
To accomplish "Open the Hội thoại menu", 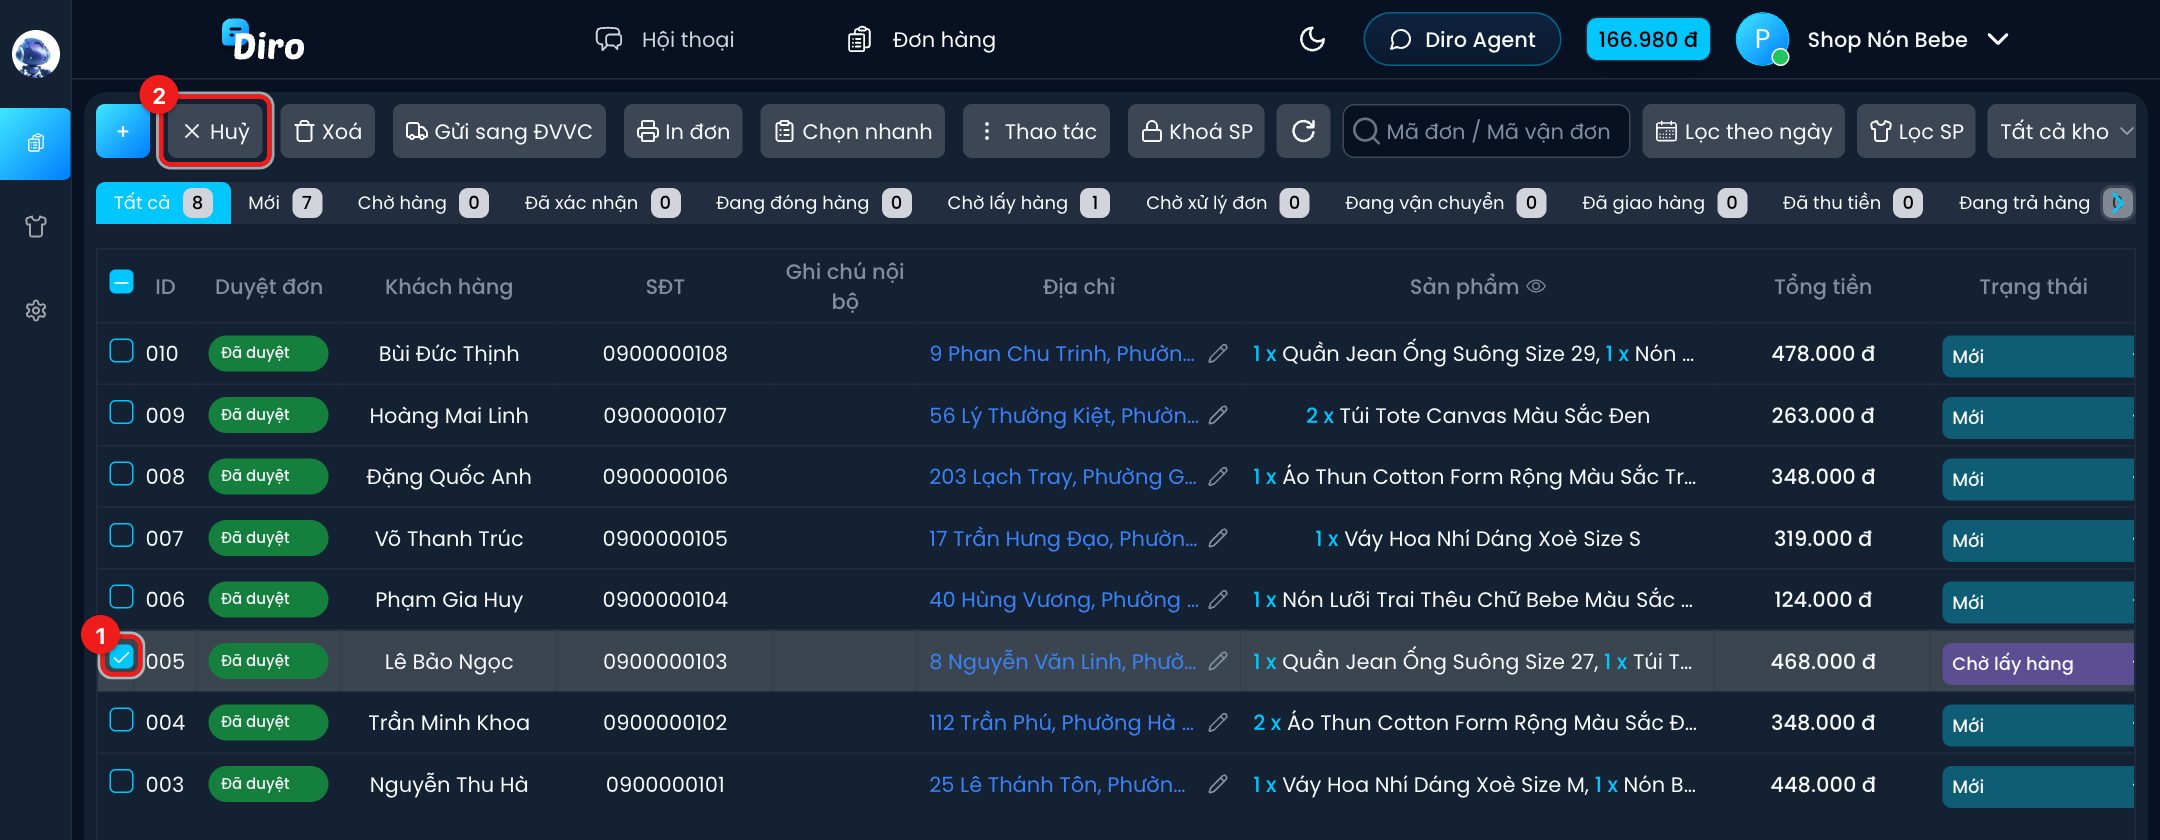I will tap(665, 40).
